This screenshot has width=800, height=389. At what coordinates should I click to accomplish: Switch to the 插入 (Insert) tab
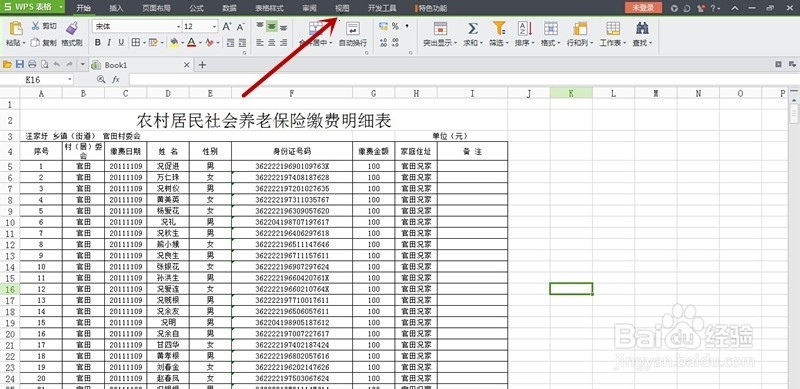click(x=116, y=8)
